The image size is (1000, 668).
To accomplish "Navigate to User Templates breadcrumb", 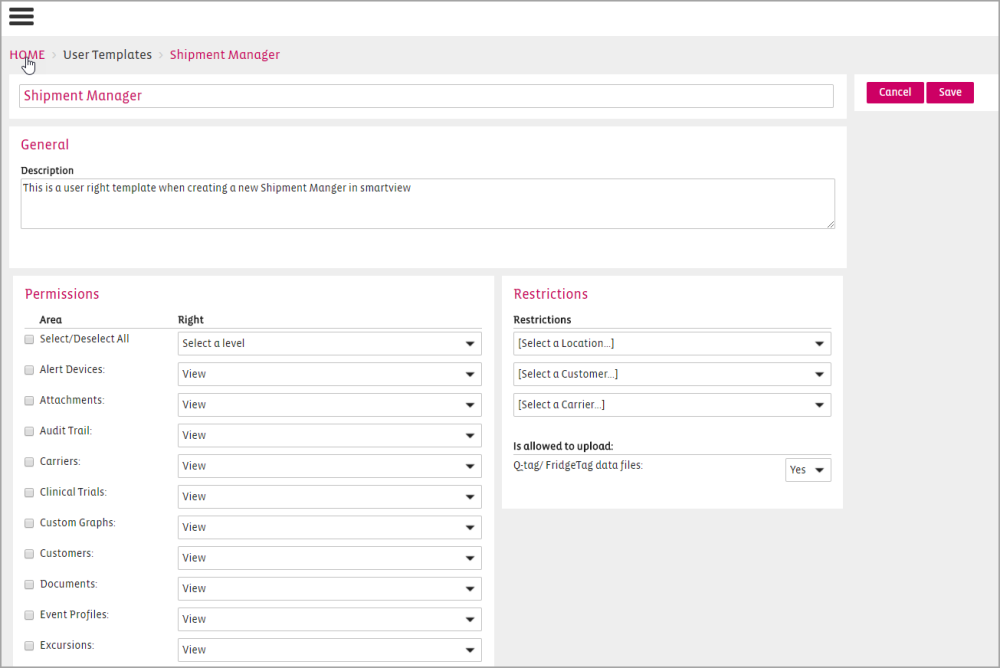I will [107, 55].
